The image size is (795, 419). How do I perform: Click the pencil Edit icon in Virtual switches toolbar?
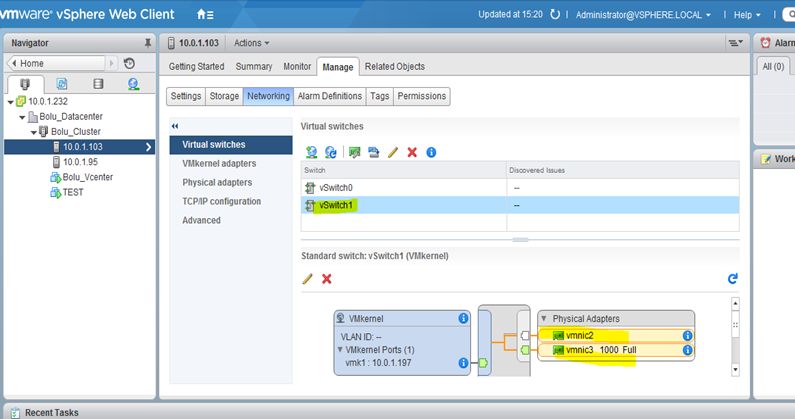click(x=393, y=152)
